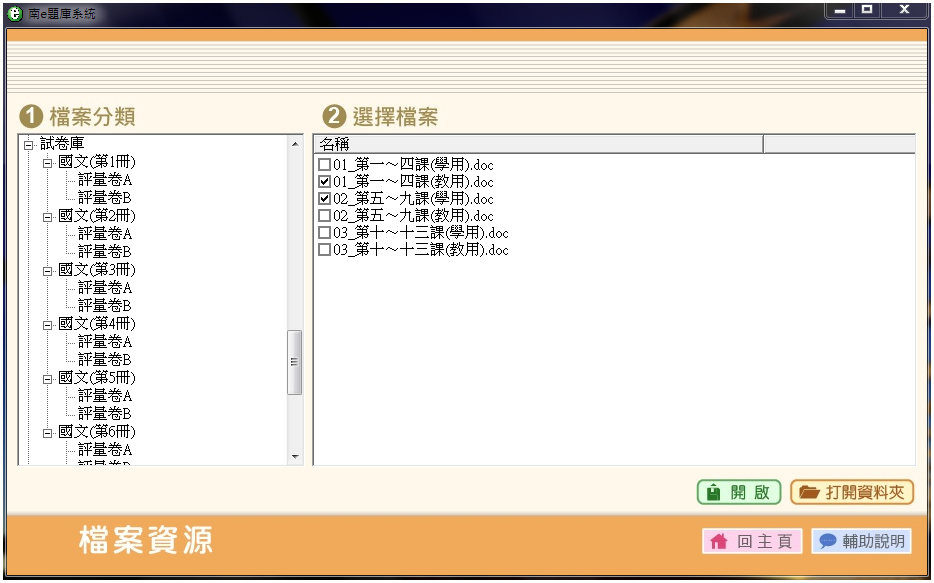934x583 pixels.
Task: Uncheck the 02_第五～九課(學用).doc checkbox
Action: tap(324, 199)
